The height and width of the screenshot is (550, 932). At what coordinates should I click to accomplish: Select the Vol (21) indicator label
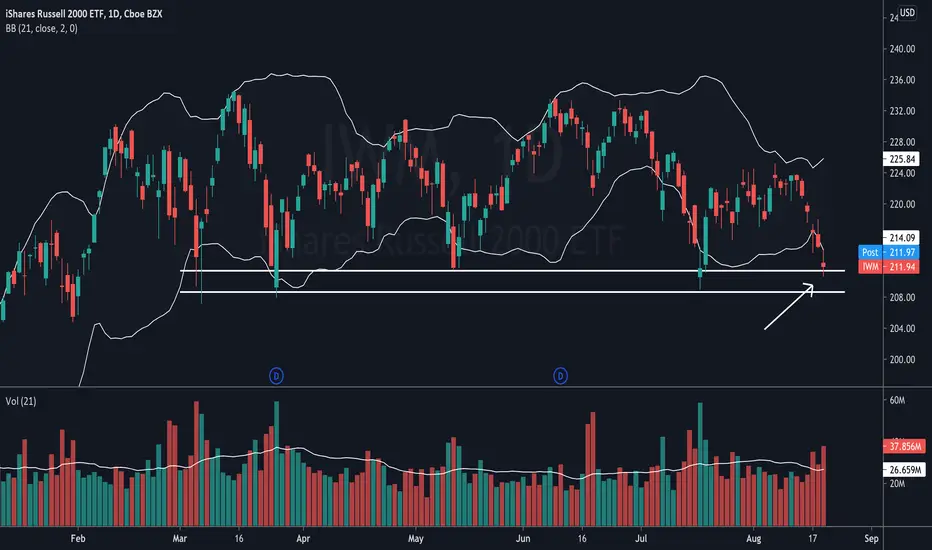click(x=21, y=401)
